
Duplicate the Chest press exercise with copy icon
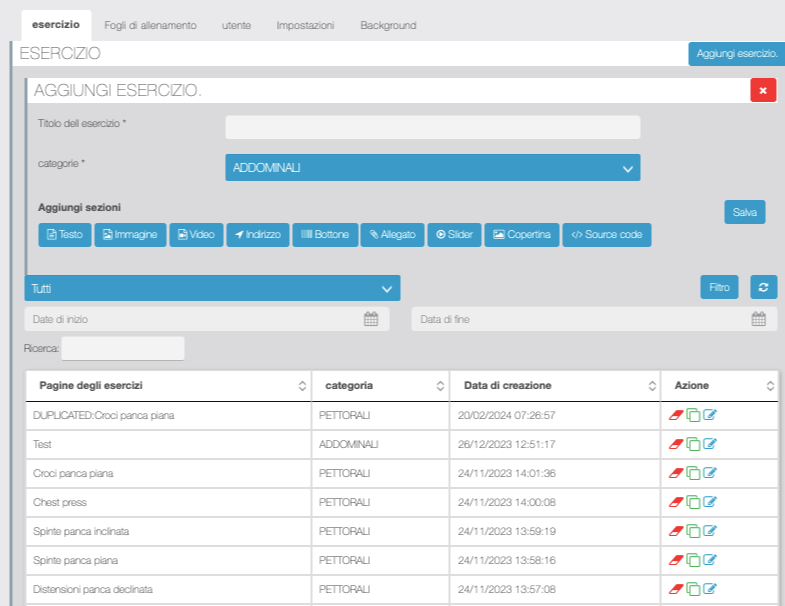pyautogui.click(x=693, y=502)
